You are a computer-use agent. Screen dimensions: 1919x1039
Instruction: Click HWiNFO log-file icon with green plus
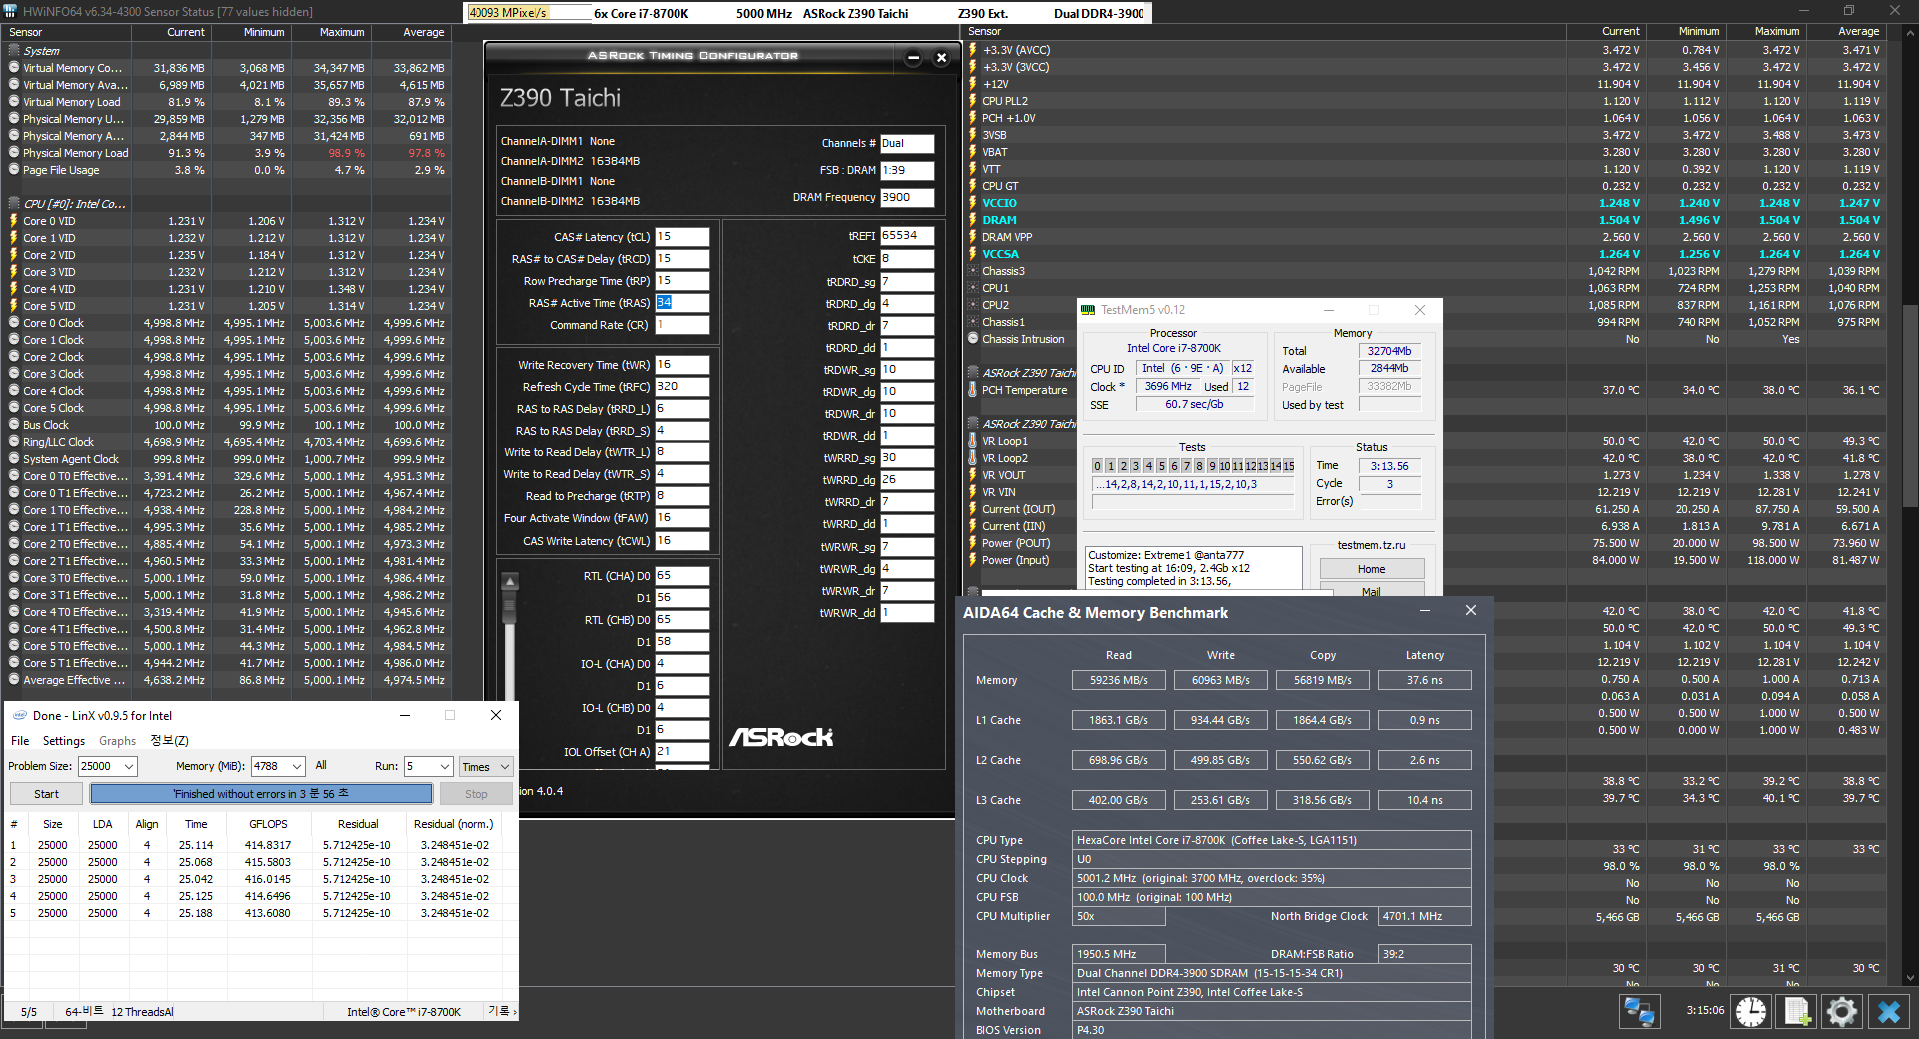[1796, 1011]
